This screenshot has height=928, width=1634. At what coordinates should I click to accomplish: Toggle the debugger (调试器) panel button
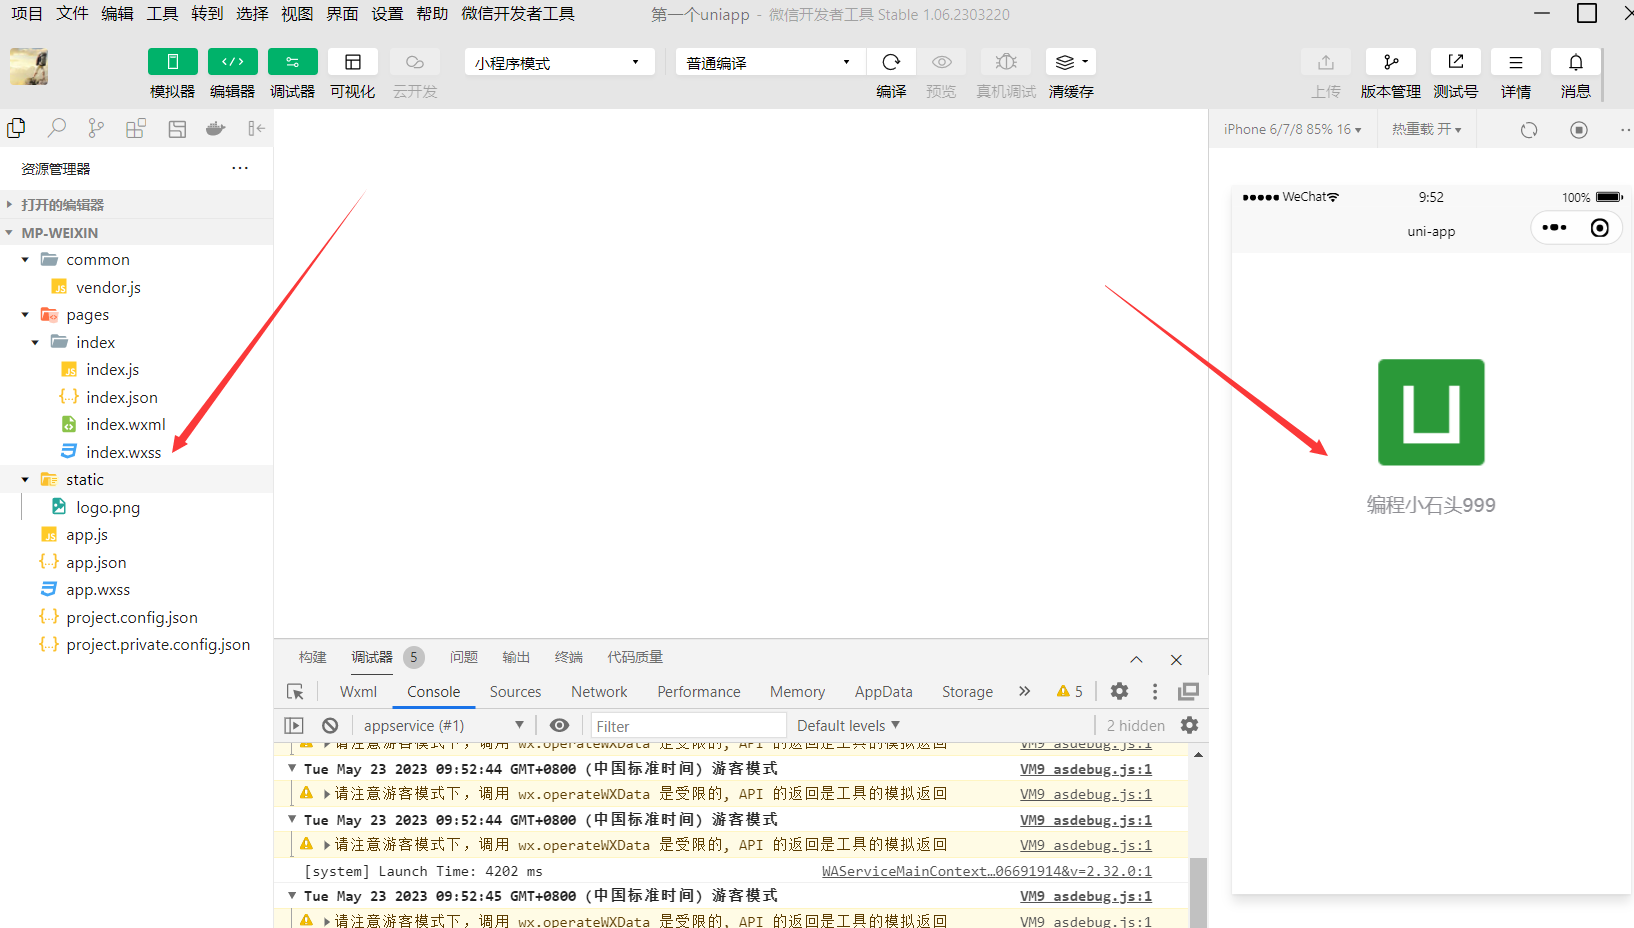292,62
